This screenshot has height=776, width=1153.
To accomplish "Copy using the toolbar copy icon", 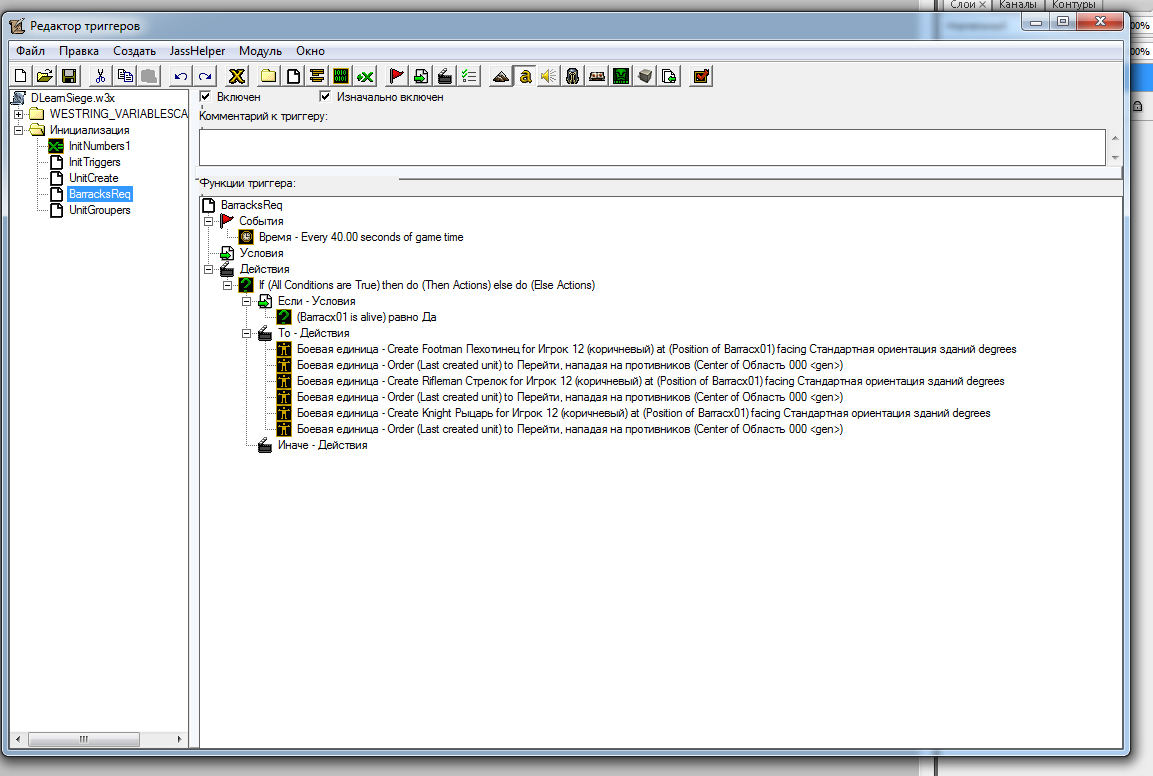I will coord(125,76).
